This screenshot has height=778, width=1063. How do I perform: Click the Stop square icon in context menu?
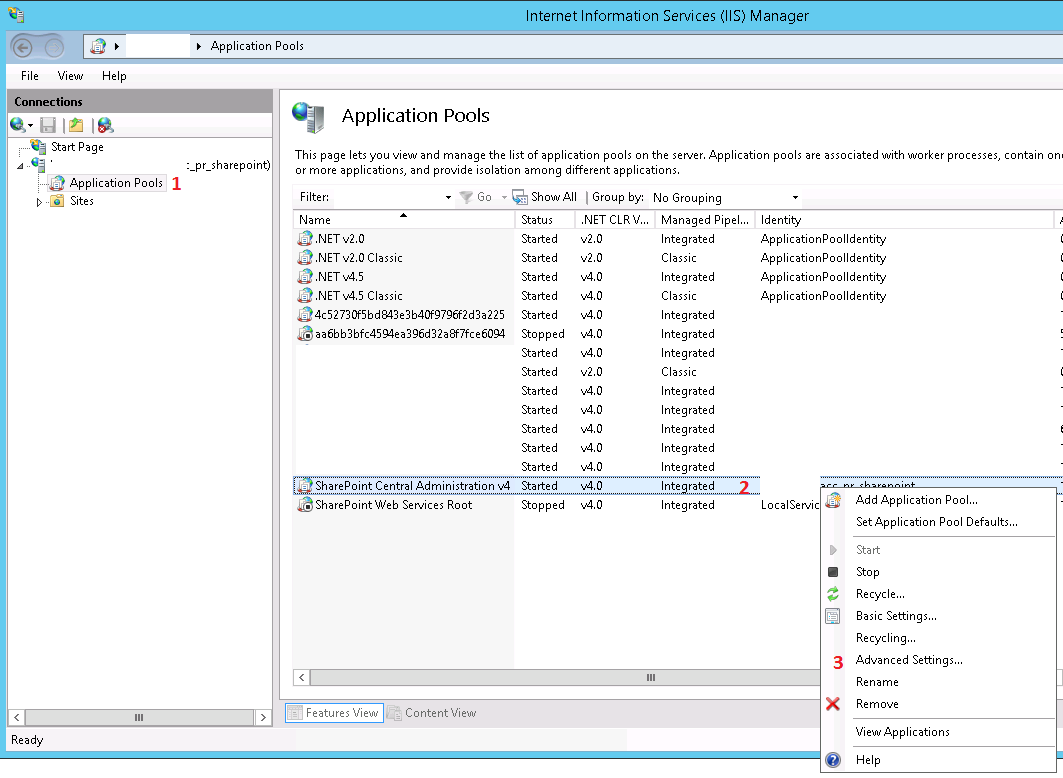833,572
